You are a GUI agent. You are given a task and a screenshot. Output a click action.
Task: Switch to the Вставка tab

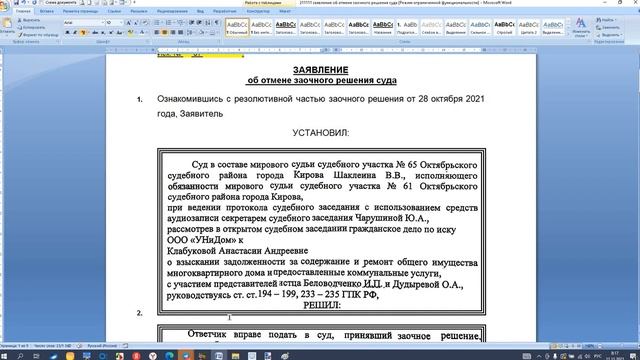[x=47, y=11]
